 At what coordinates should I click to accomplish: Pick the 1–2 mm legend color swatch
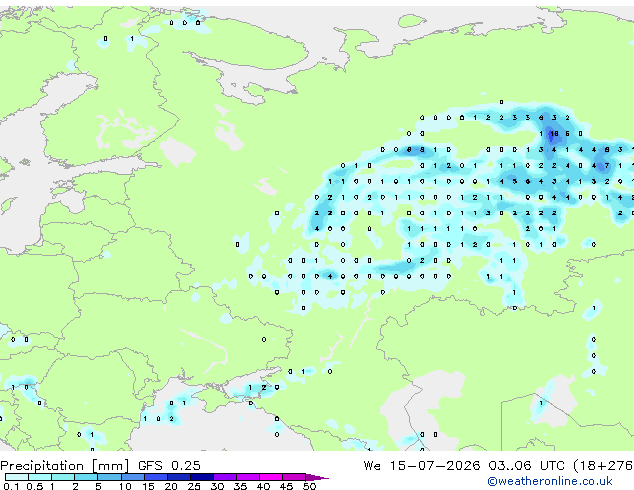click(63, 477)
